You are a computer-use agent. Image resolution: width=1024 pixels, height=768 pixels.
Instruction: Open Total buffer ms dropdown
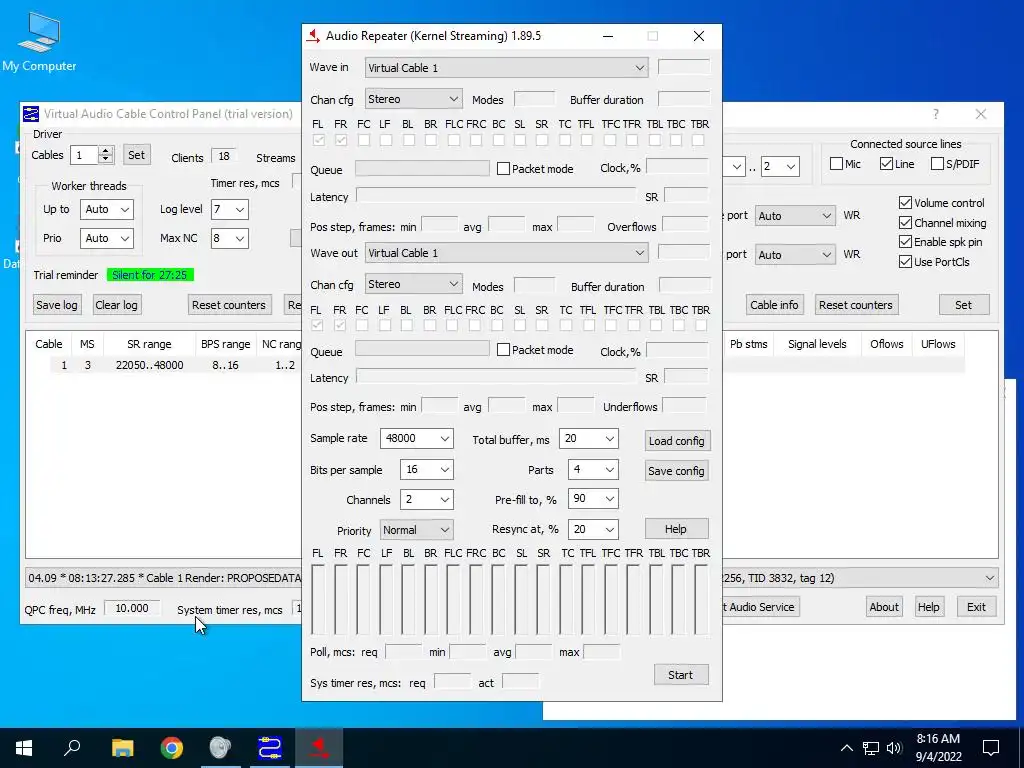[588, 438]
